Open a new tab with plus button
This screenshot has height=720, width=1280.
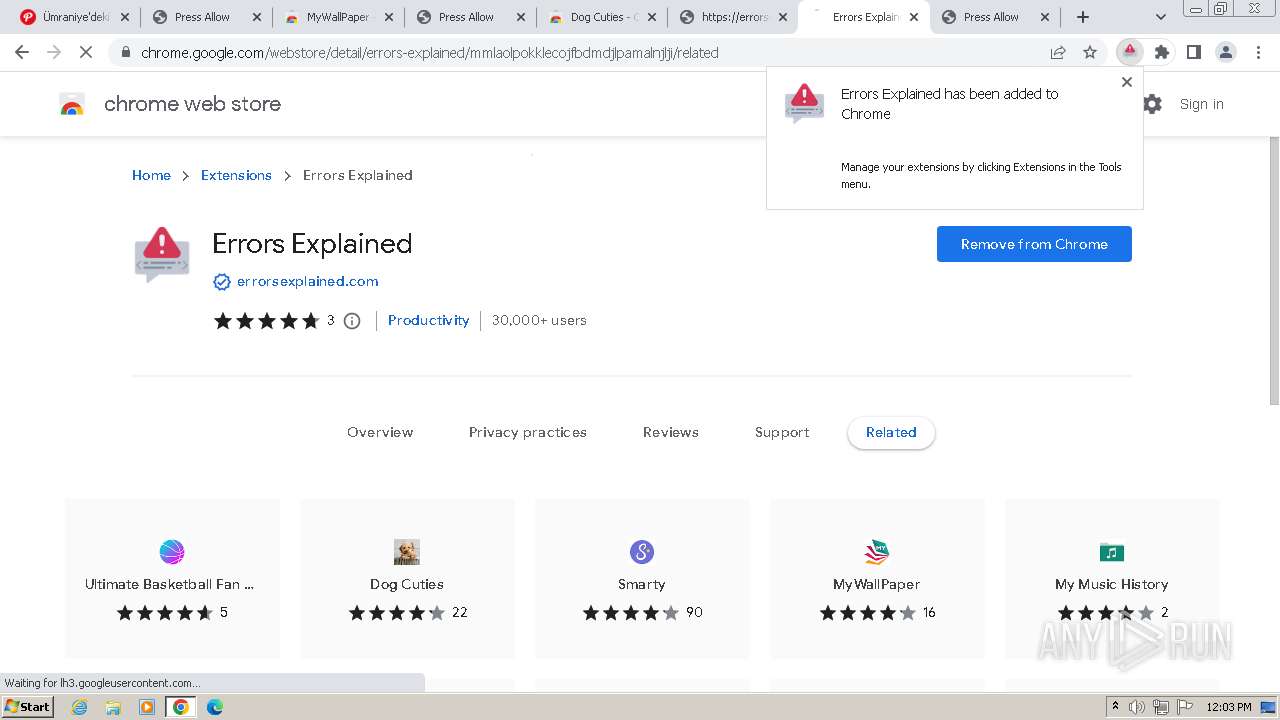coord(1083,17)
